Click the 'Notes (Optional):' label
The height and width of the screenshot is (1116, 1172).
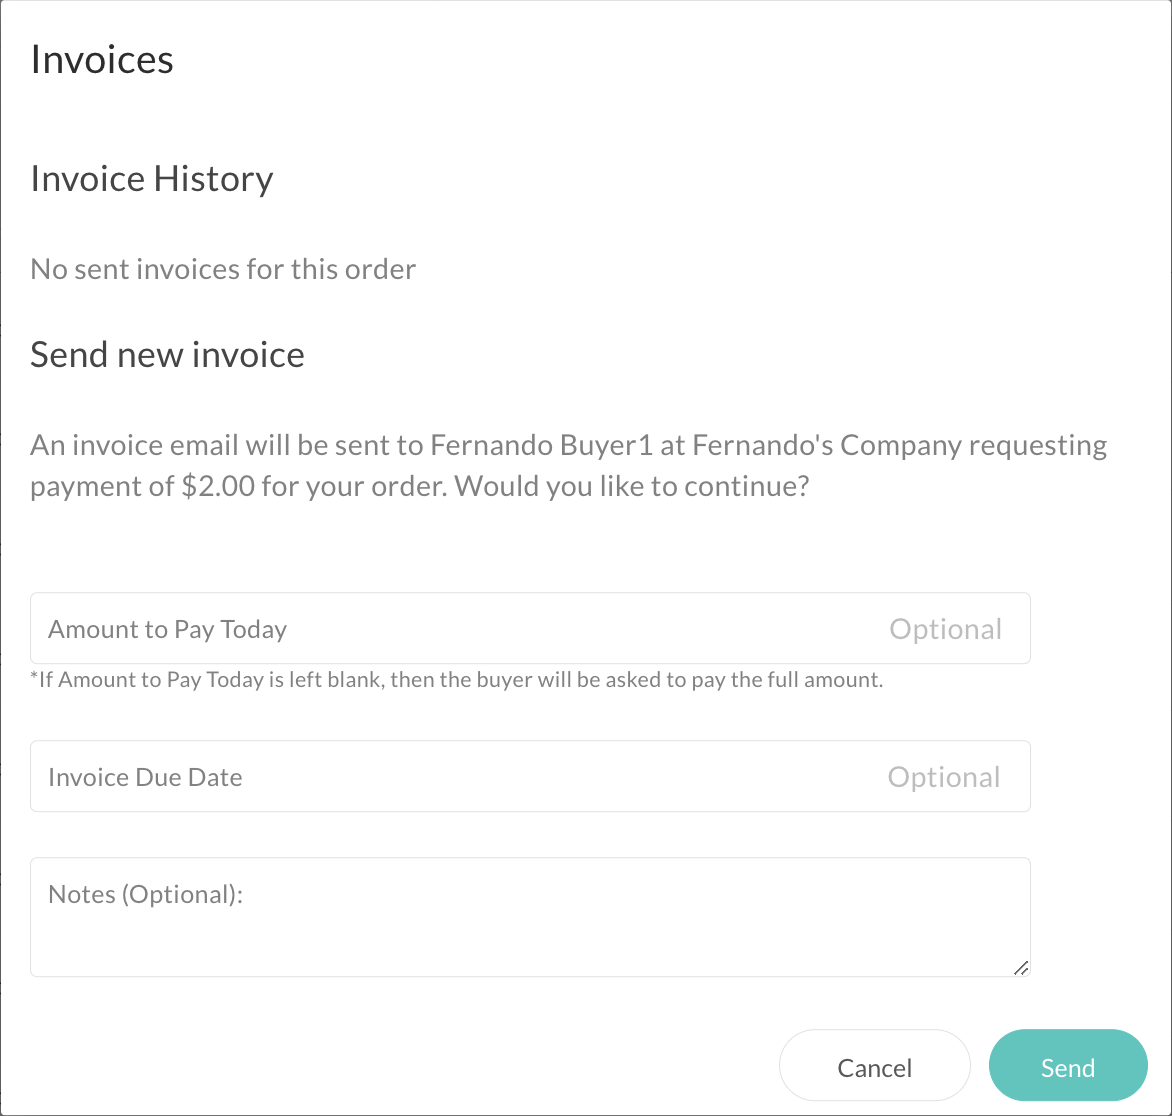point(146,894)
